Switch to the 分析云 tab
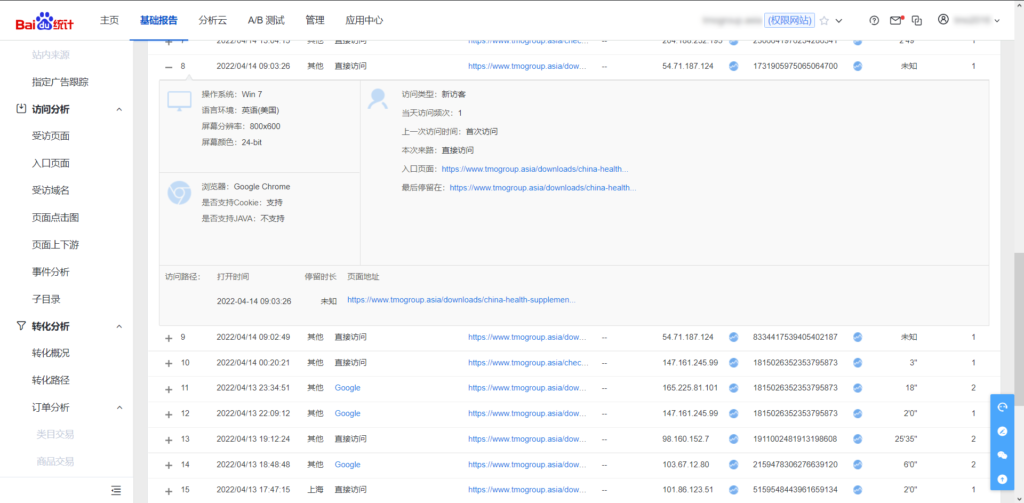1024x503 pixels. click(x=212, y=20)
